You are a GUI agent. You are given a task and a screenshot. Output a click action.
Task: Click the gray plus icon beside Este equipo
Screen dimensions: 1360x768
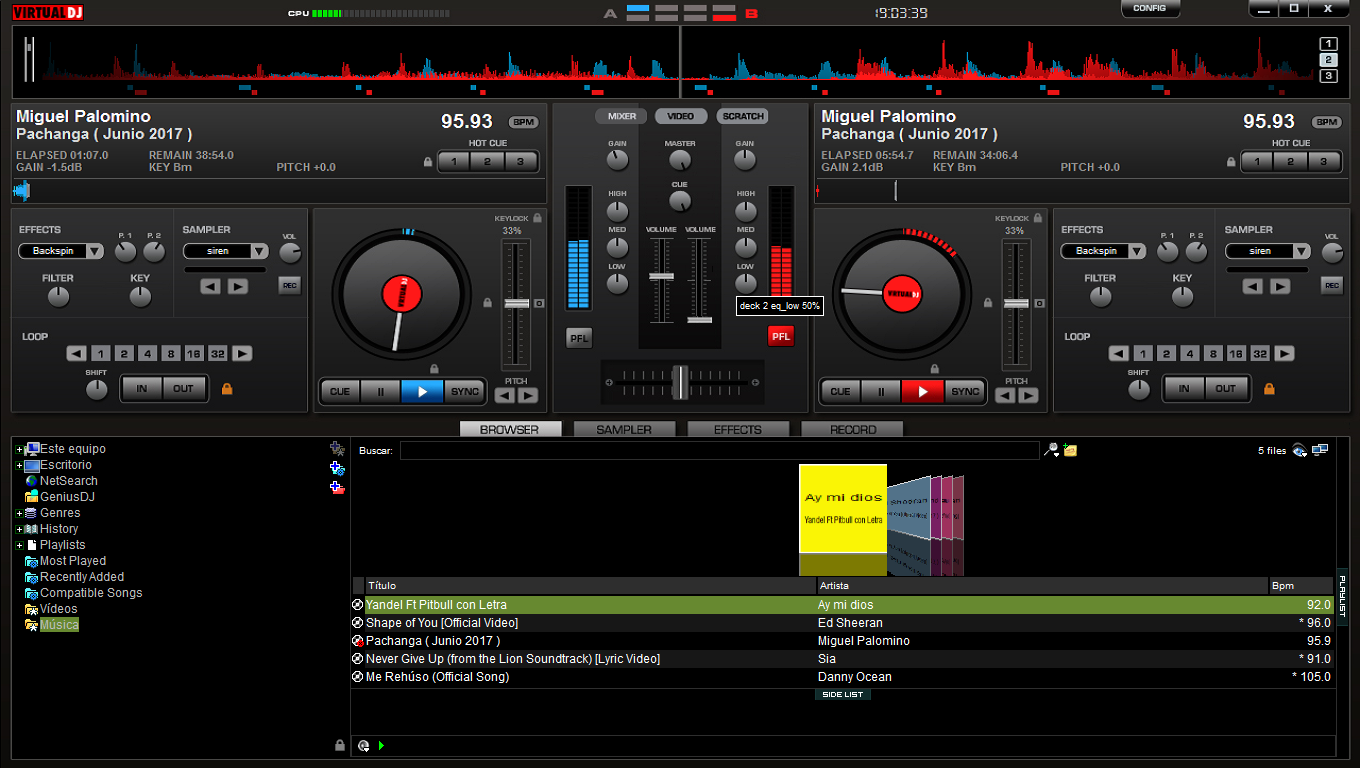pos(337,449)
